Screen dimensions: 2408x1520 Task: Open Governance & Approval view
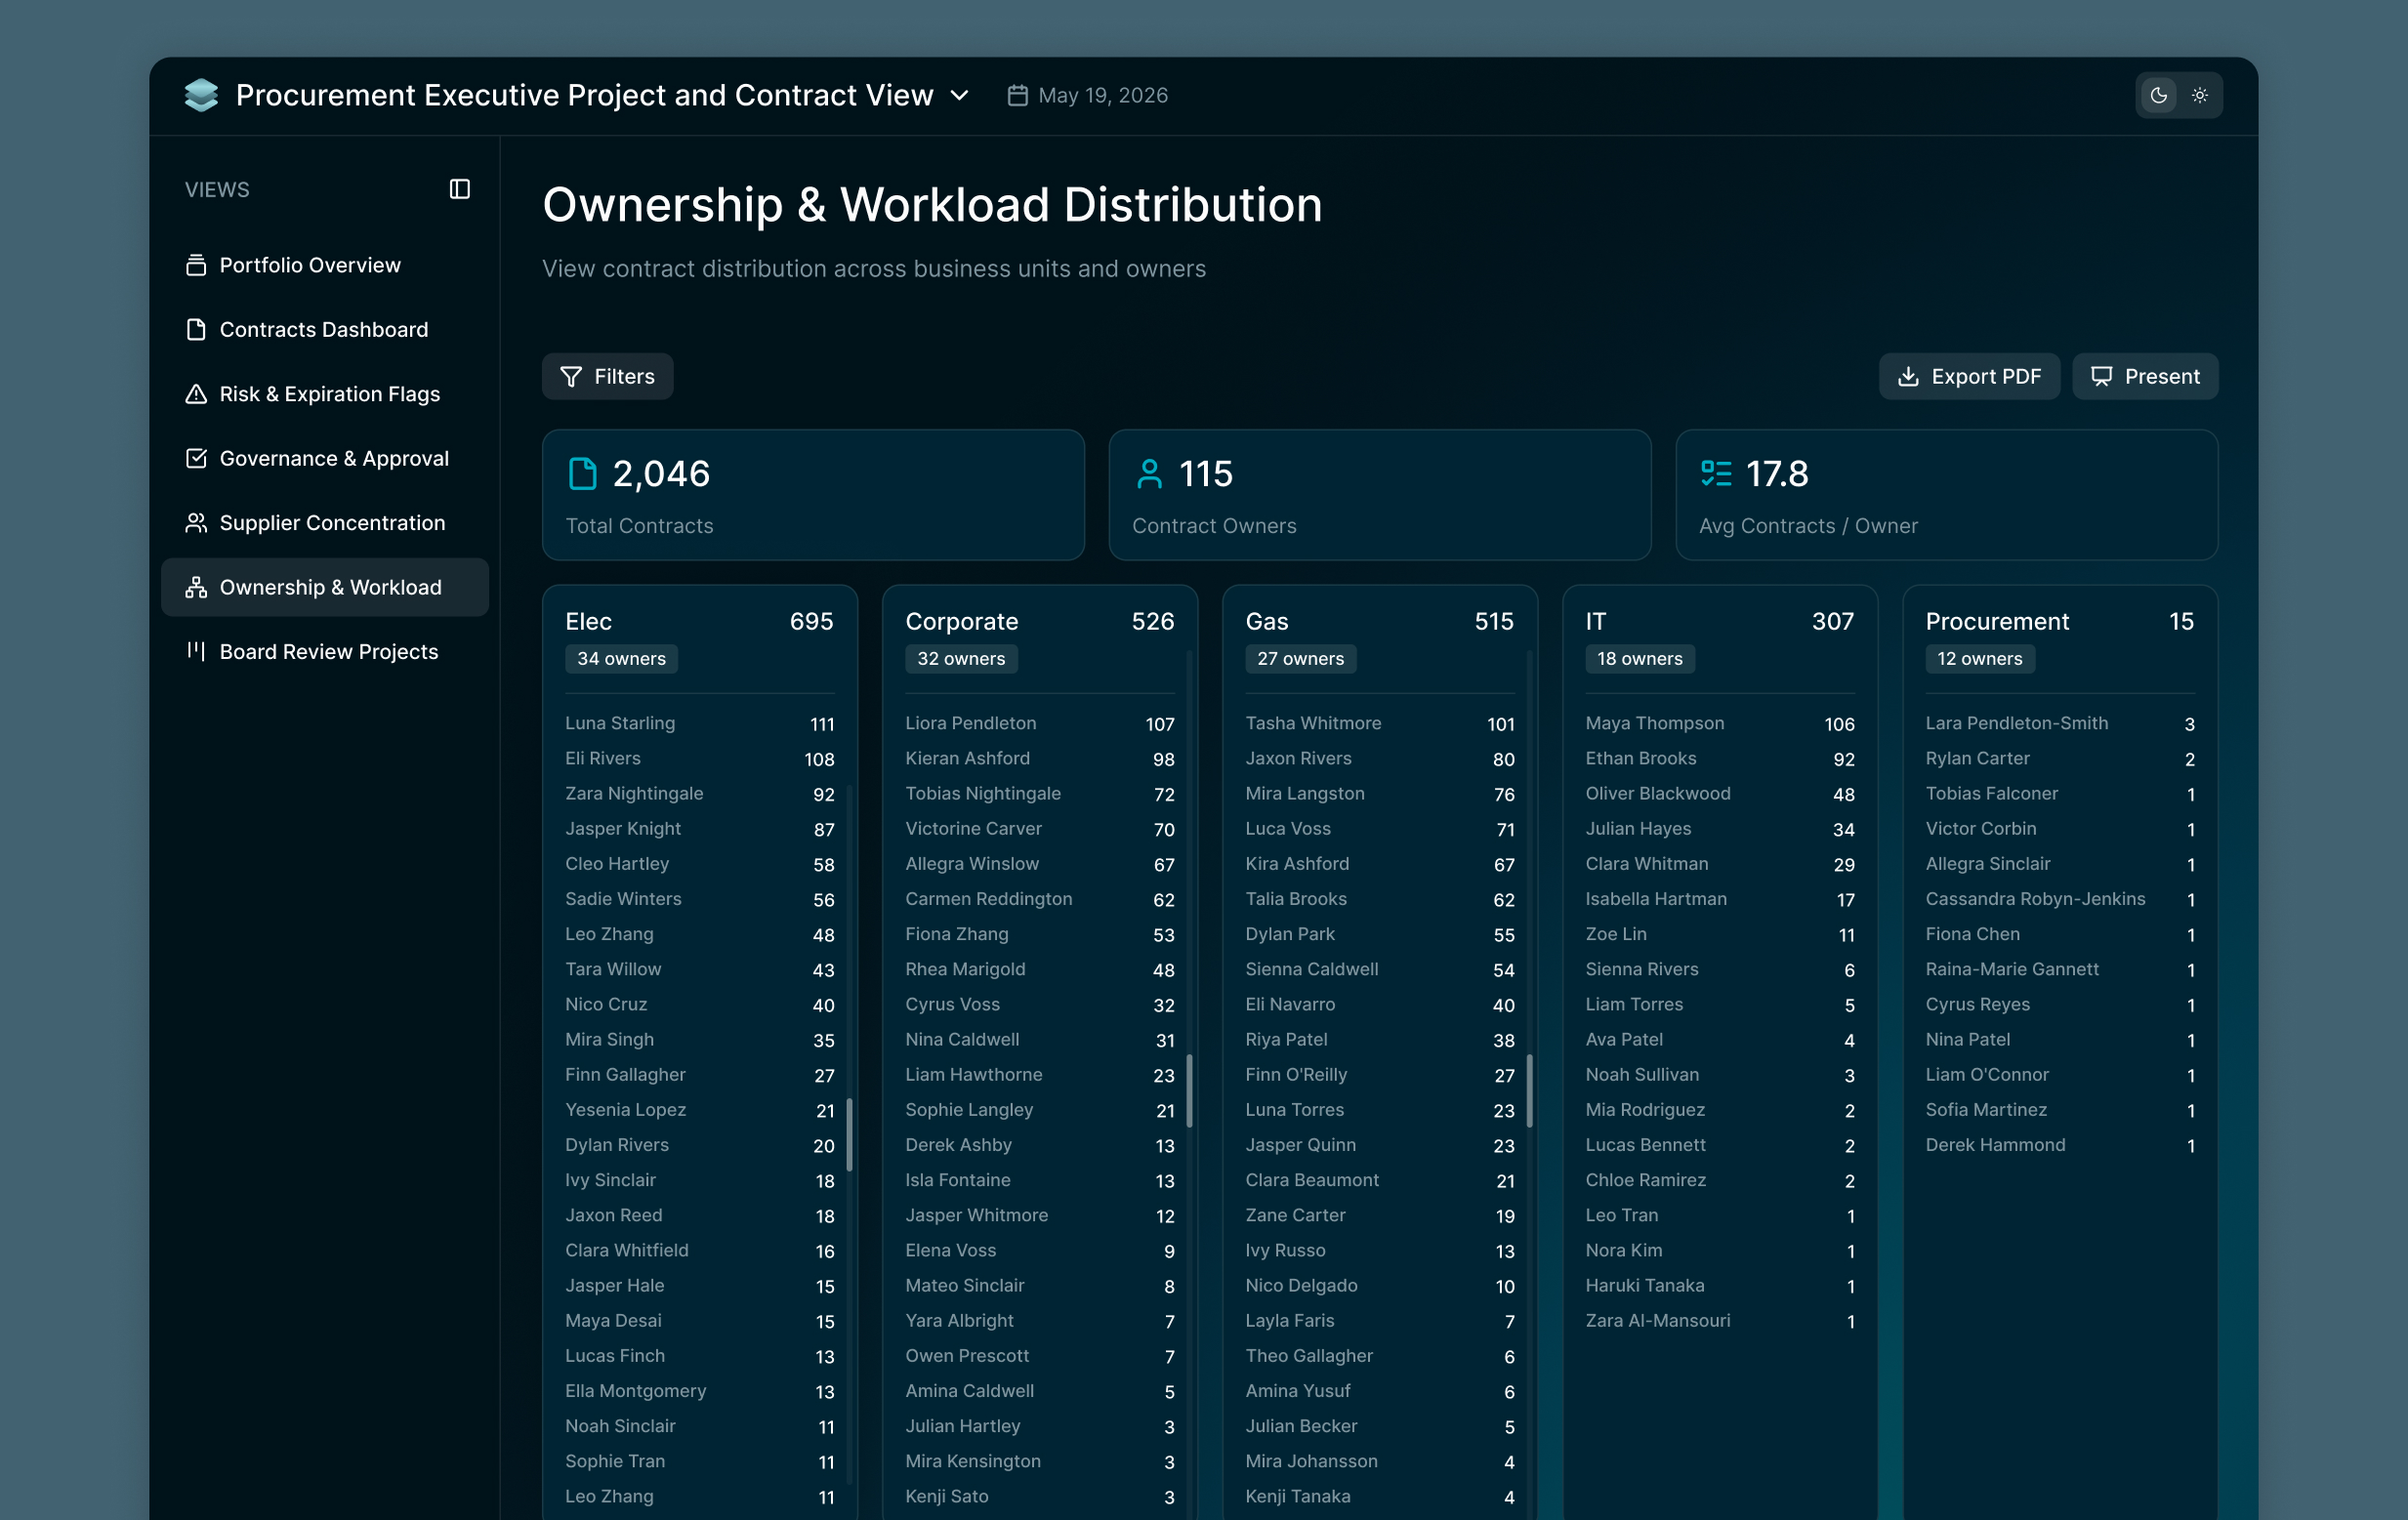(324, 458)
